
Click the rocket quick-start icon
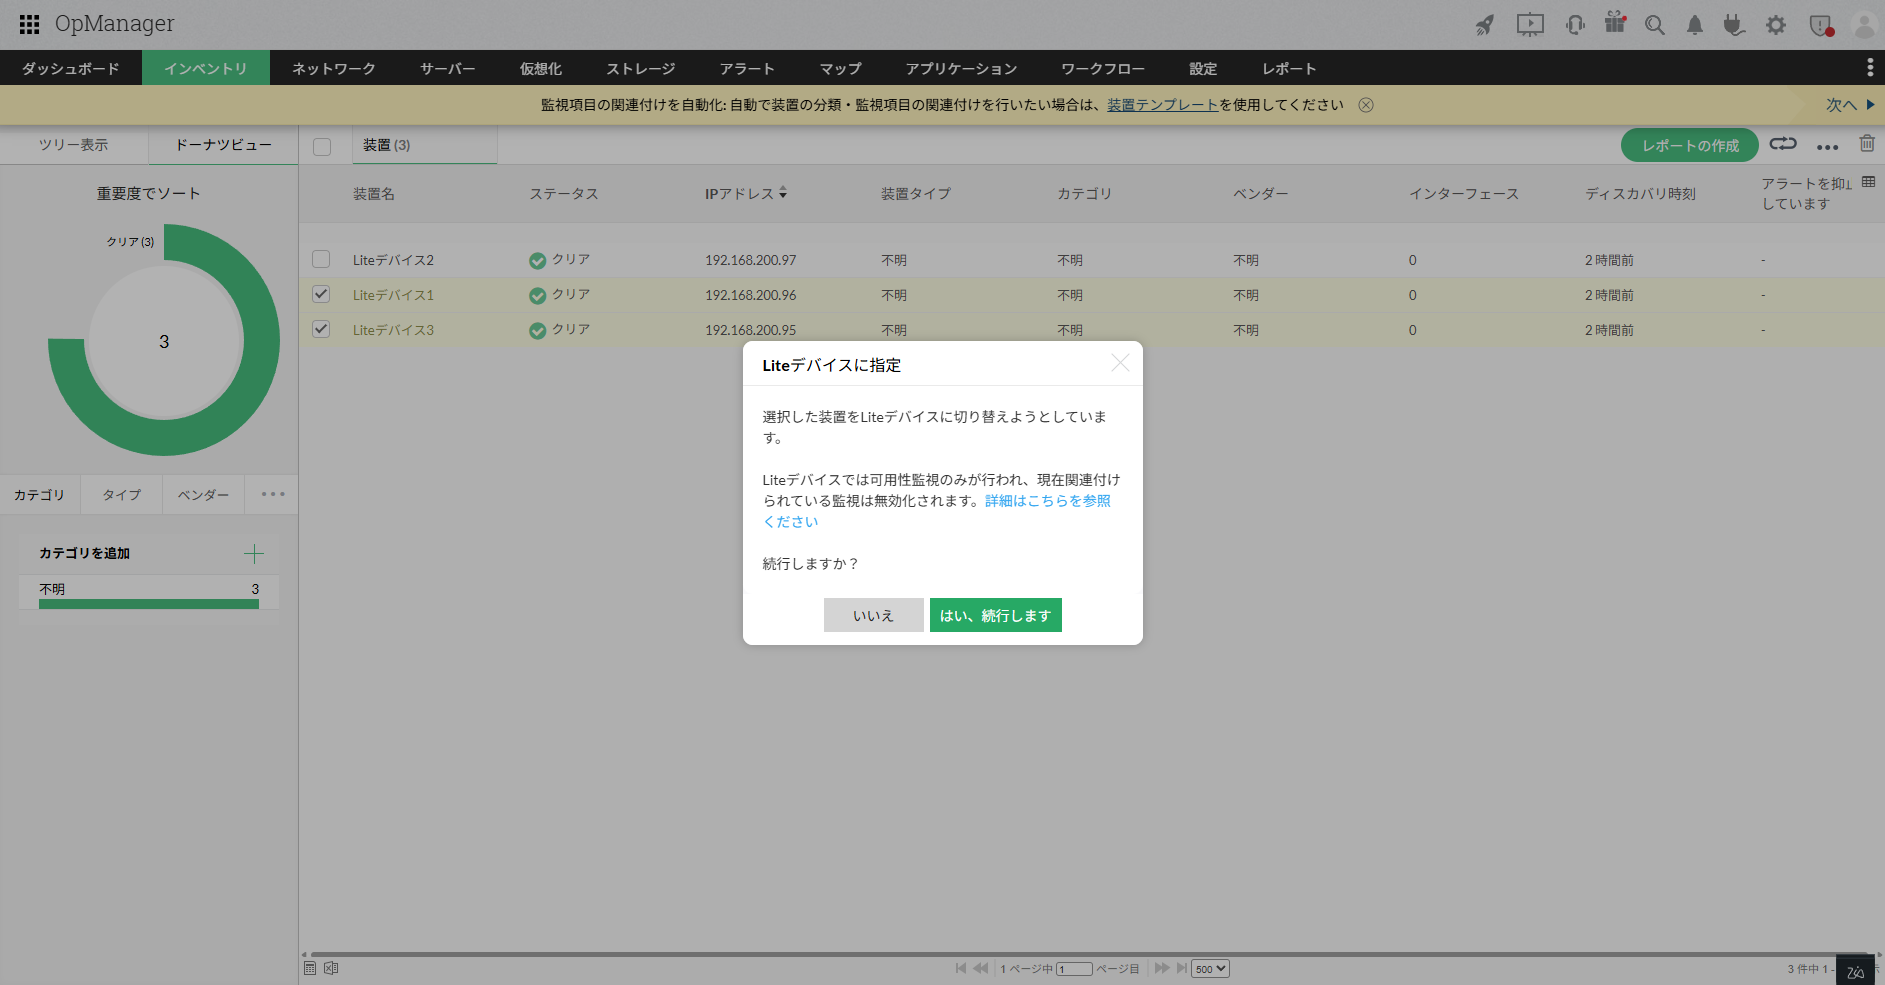1485,25
